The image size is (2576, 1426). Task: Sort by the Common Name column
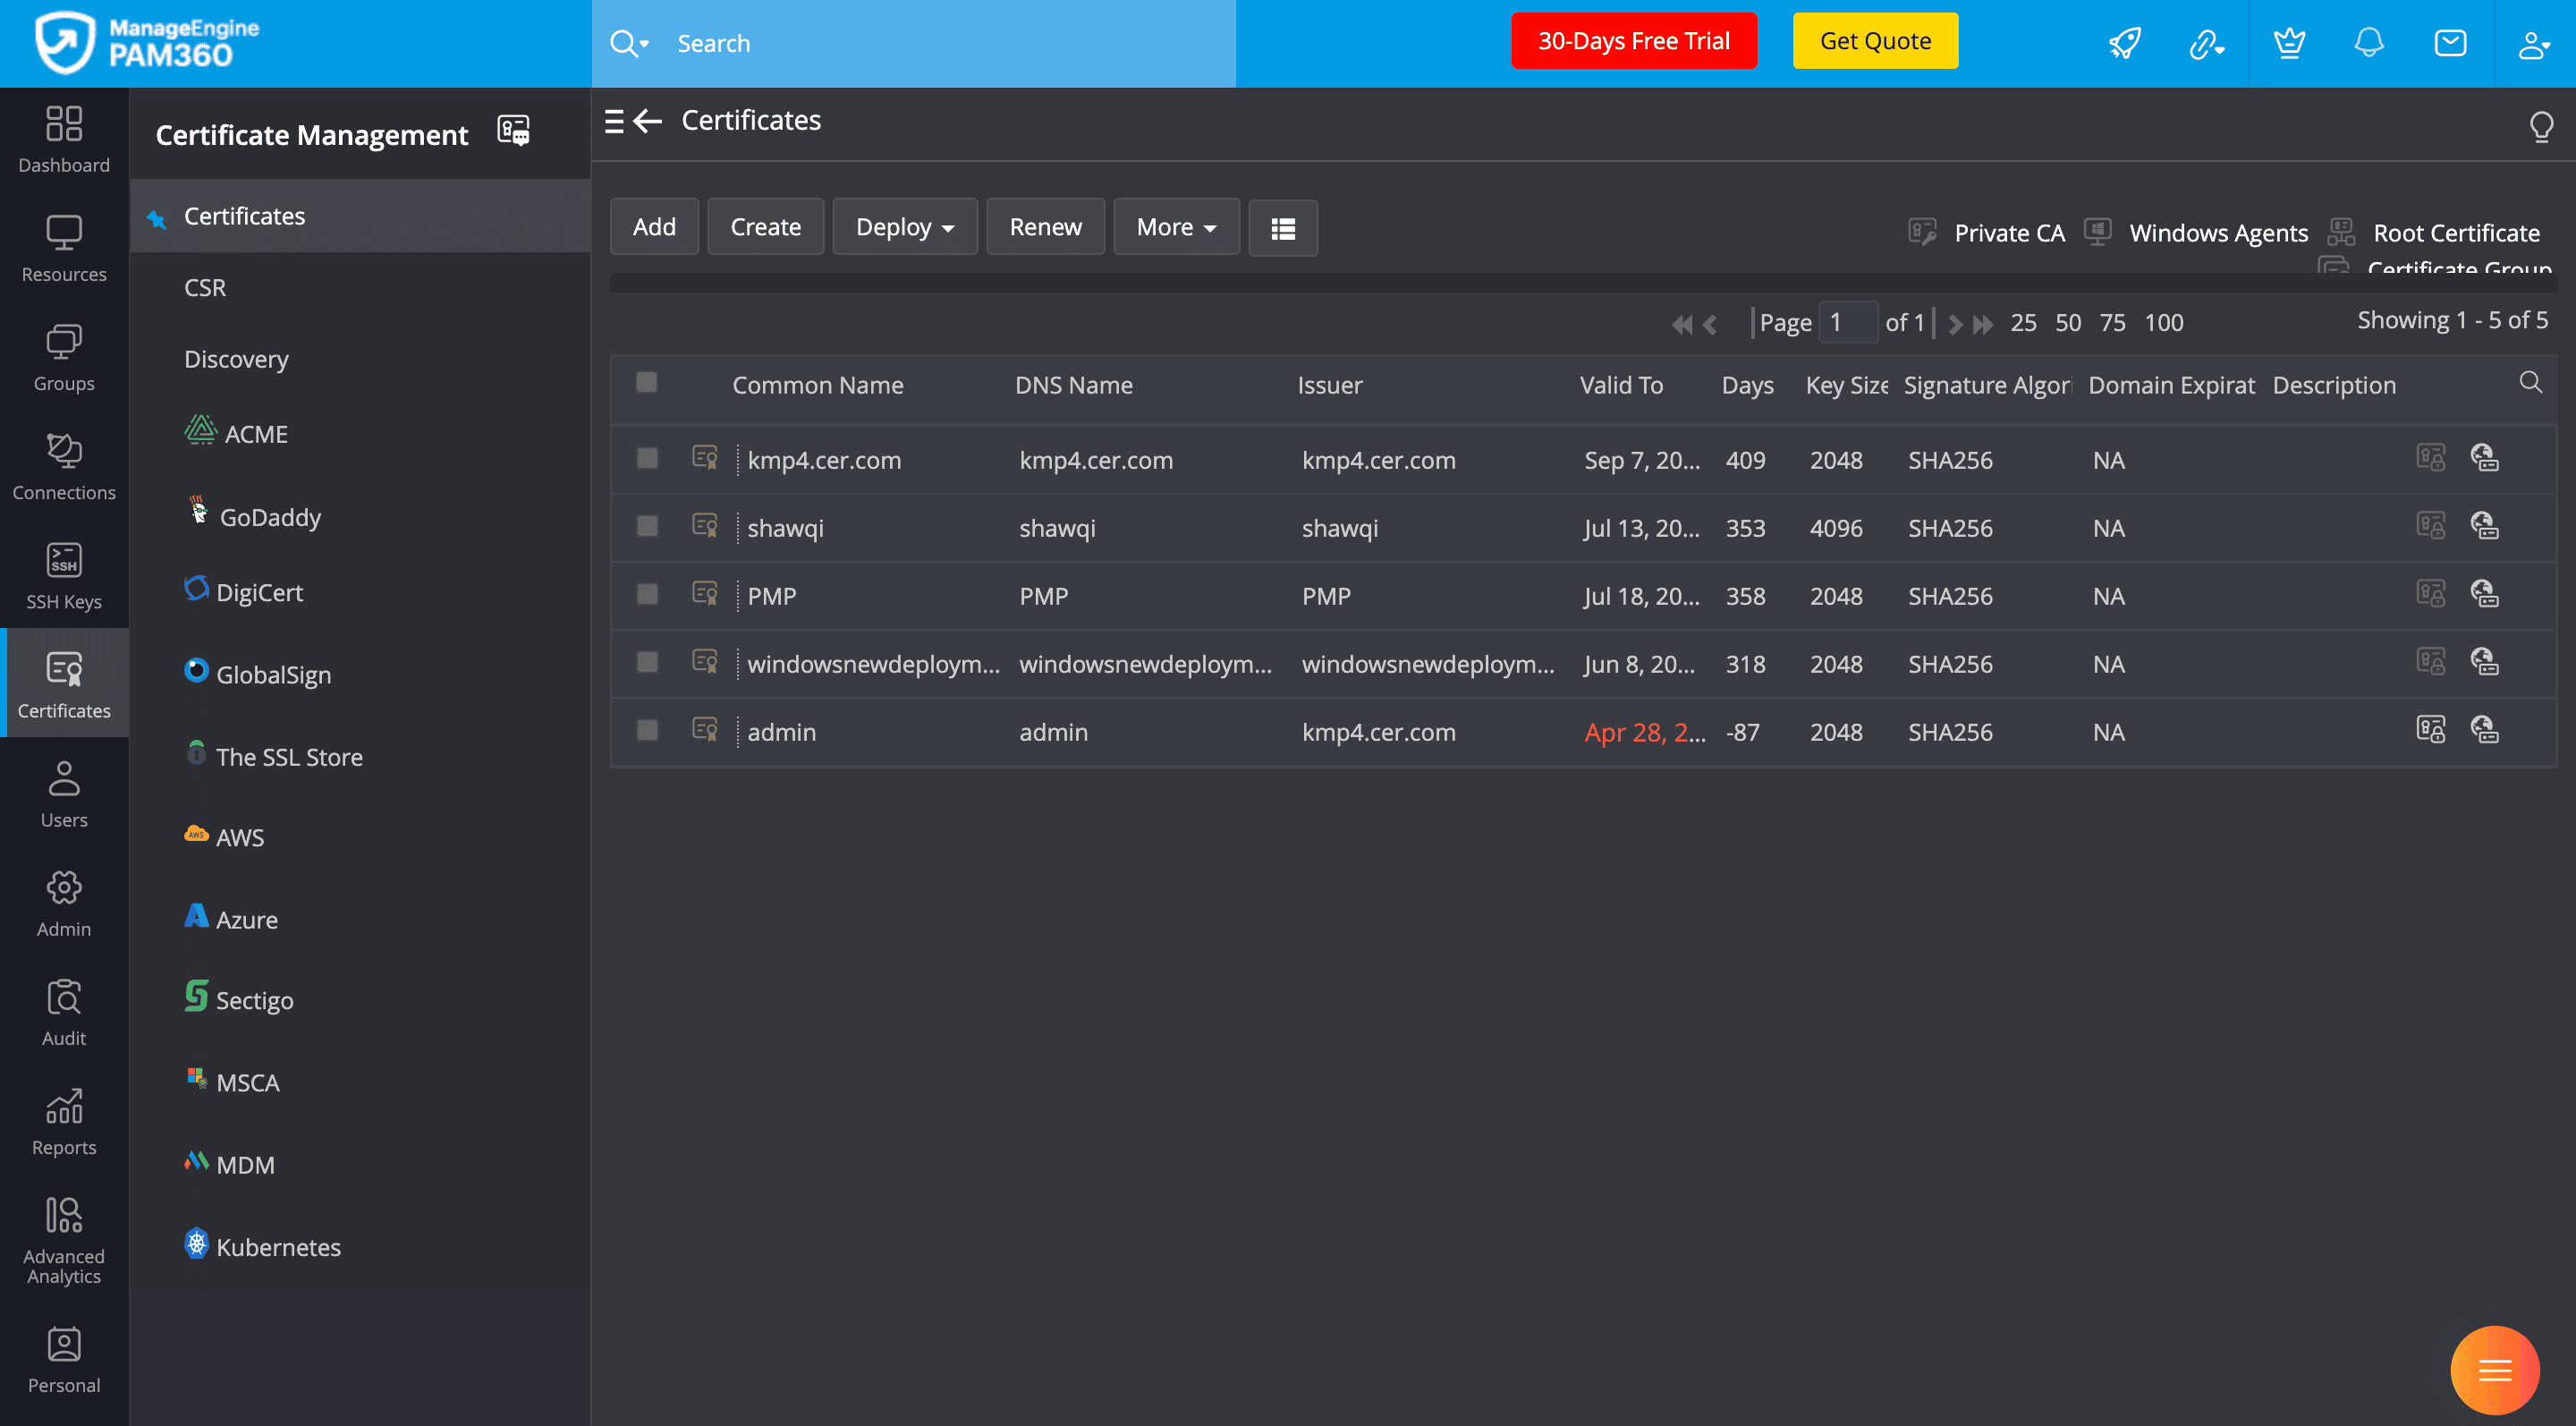pyautogui.click(x=817, y=385)
